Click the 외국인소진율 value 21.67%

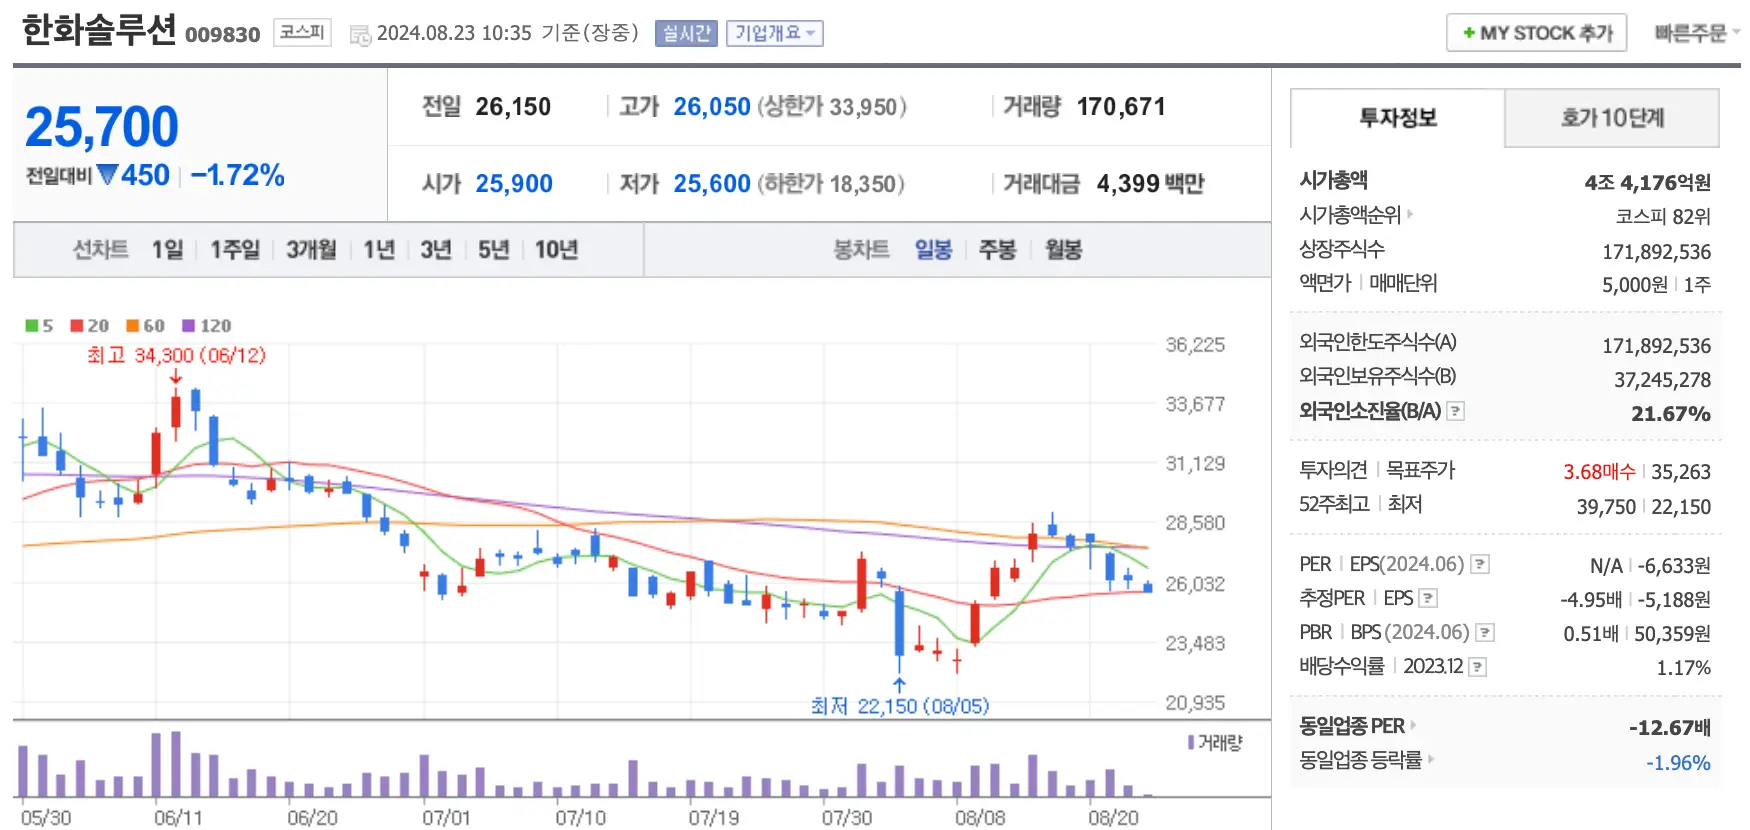(x=1670, y=413)
